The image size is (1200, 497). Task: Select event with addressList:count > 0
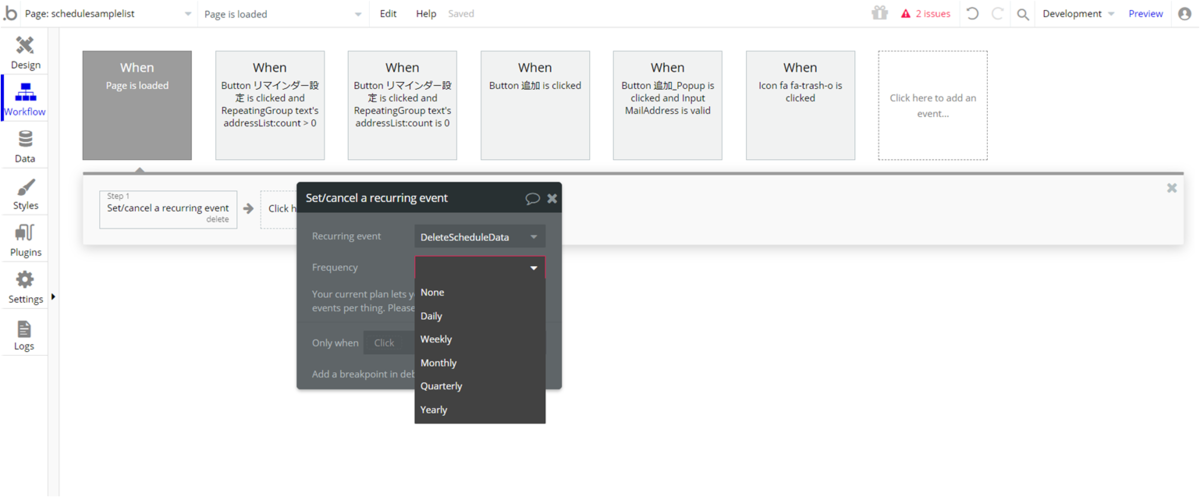270,105
